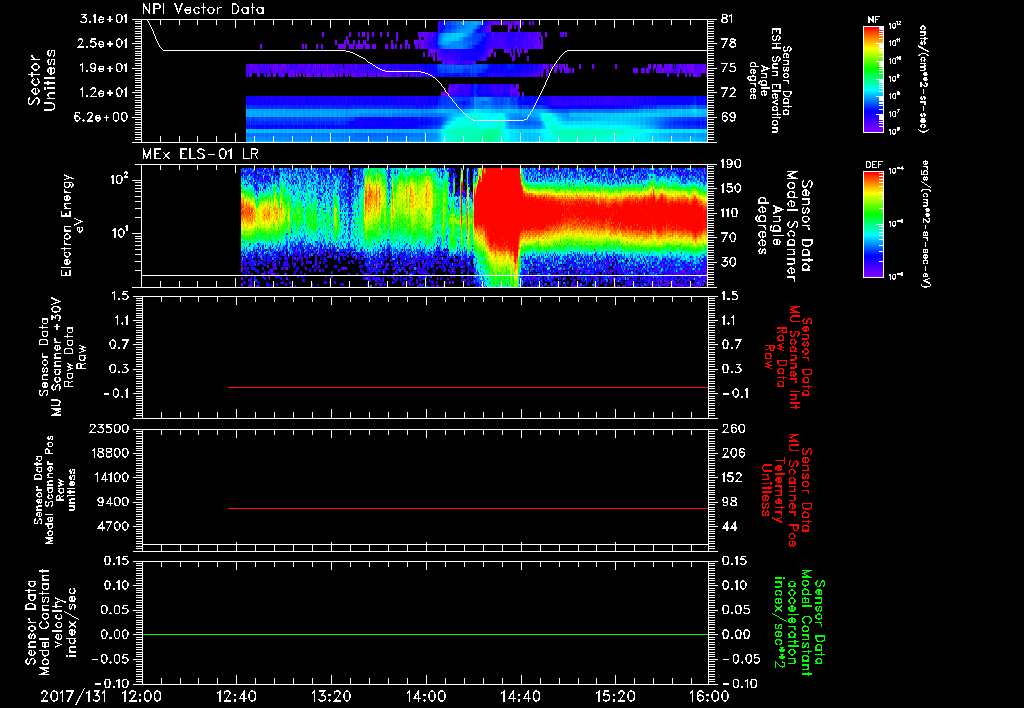Click the 81 degree elevation tick
The width and height of the screenshot is (1024, 708).
tap(728, 19)
